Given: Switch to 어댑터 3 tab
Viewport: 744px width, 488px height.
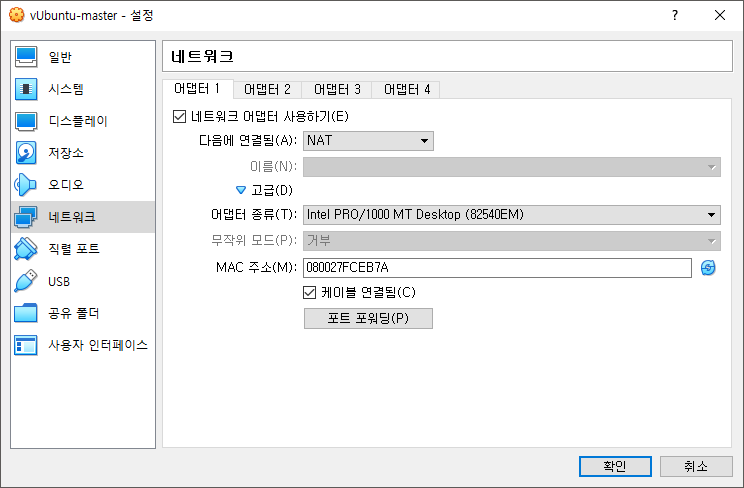Looking at the screenshot, I should [337, 89].
